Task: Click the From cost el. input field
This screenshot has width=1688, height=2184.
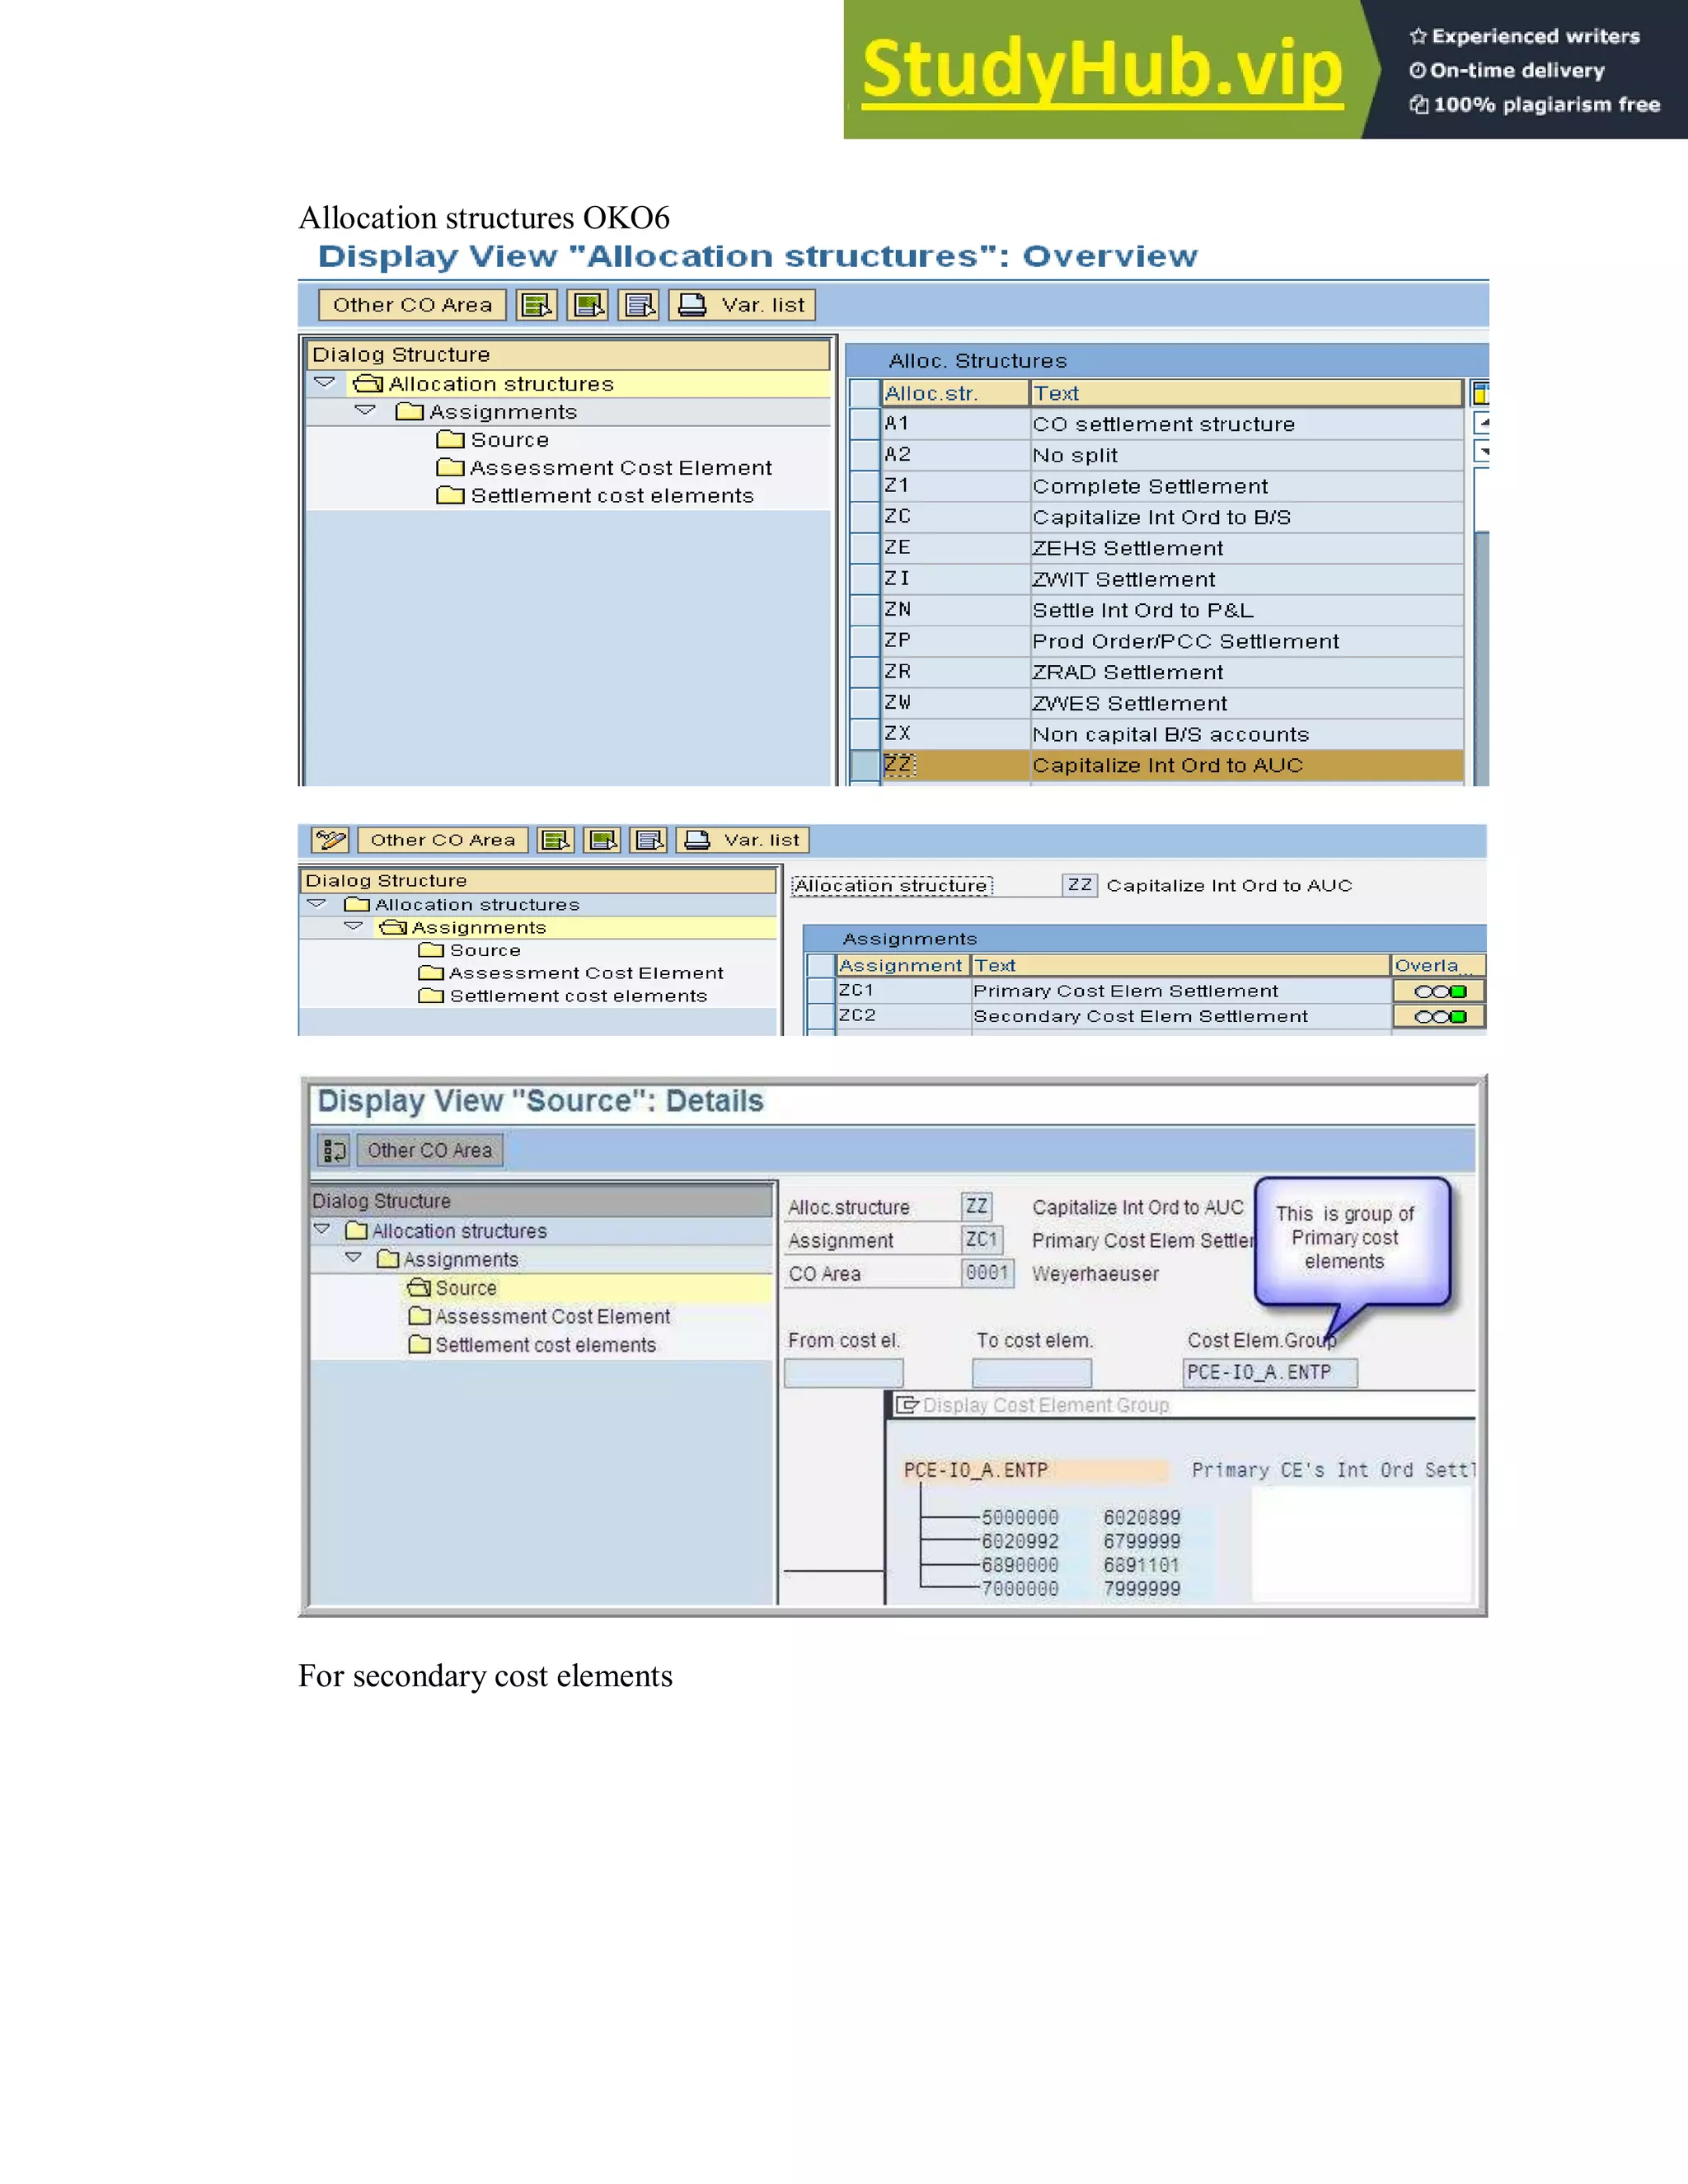Action: click(844, 1372)
